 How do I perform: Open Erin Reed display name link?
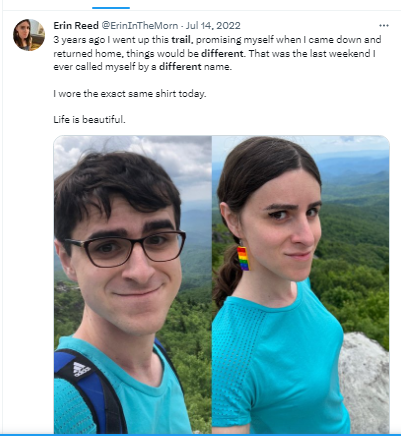tap(76, 26)
